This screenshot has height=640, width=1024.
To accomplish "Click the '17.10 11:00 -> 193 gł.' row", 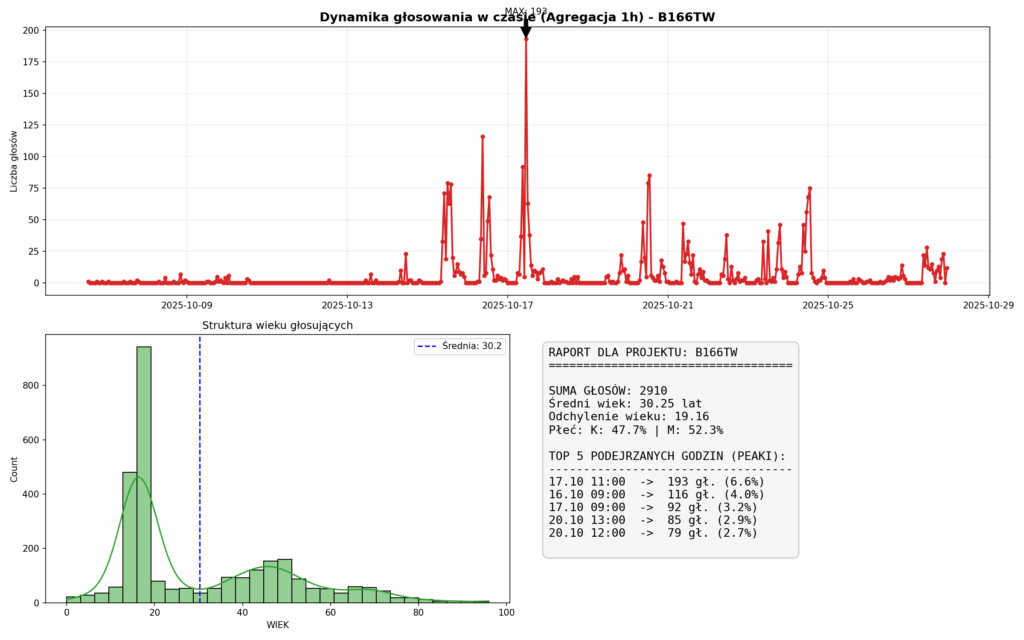I will coord(656,482).
